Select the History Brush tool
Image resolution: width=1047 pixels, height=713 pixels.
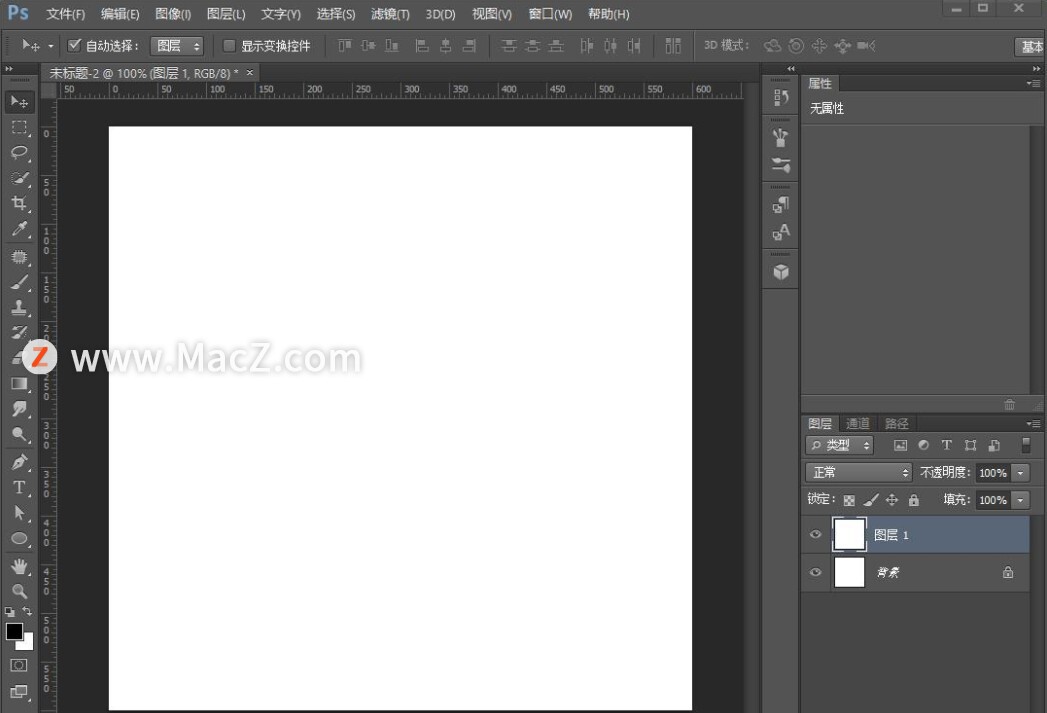(19, 332)
